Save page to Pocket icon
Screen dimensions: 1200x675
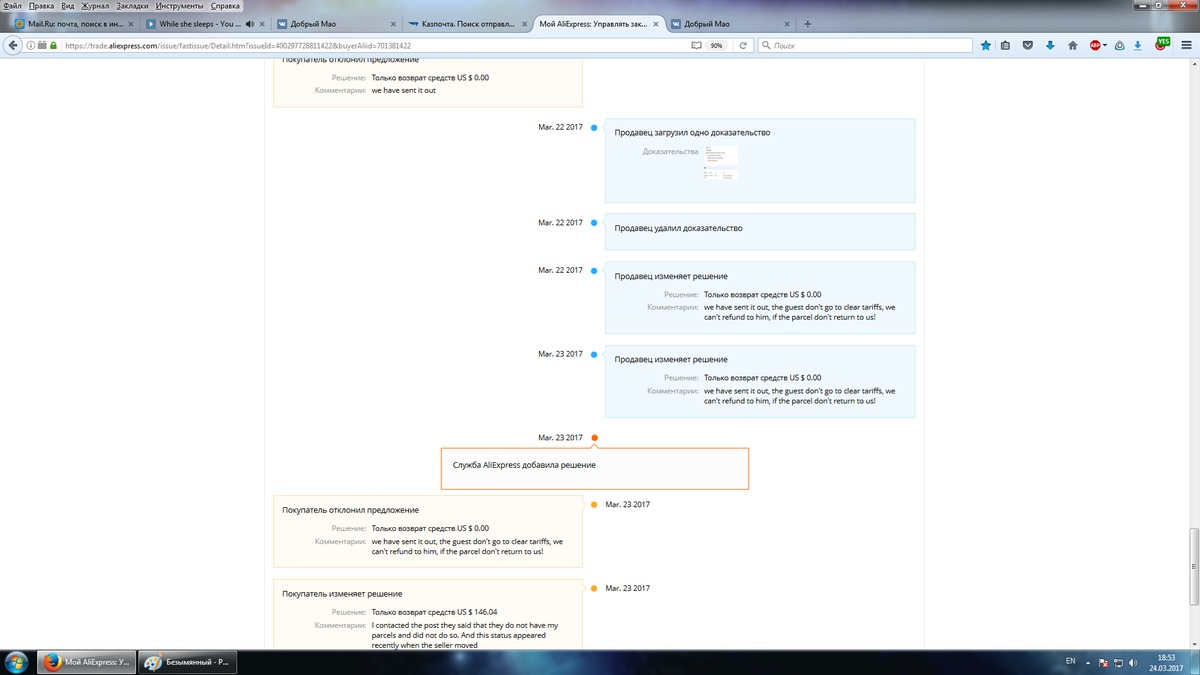1028,45
